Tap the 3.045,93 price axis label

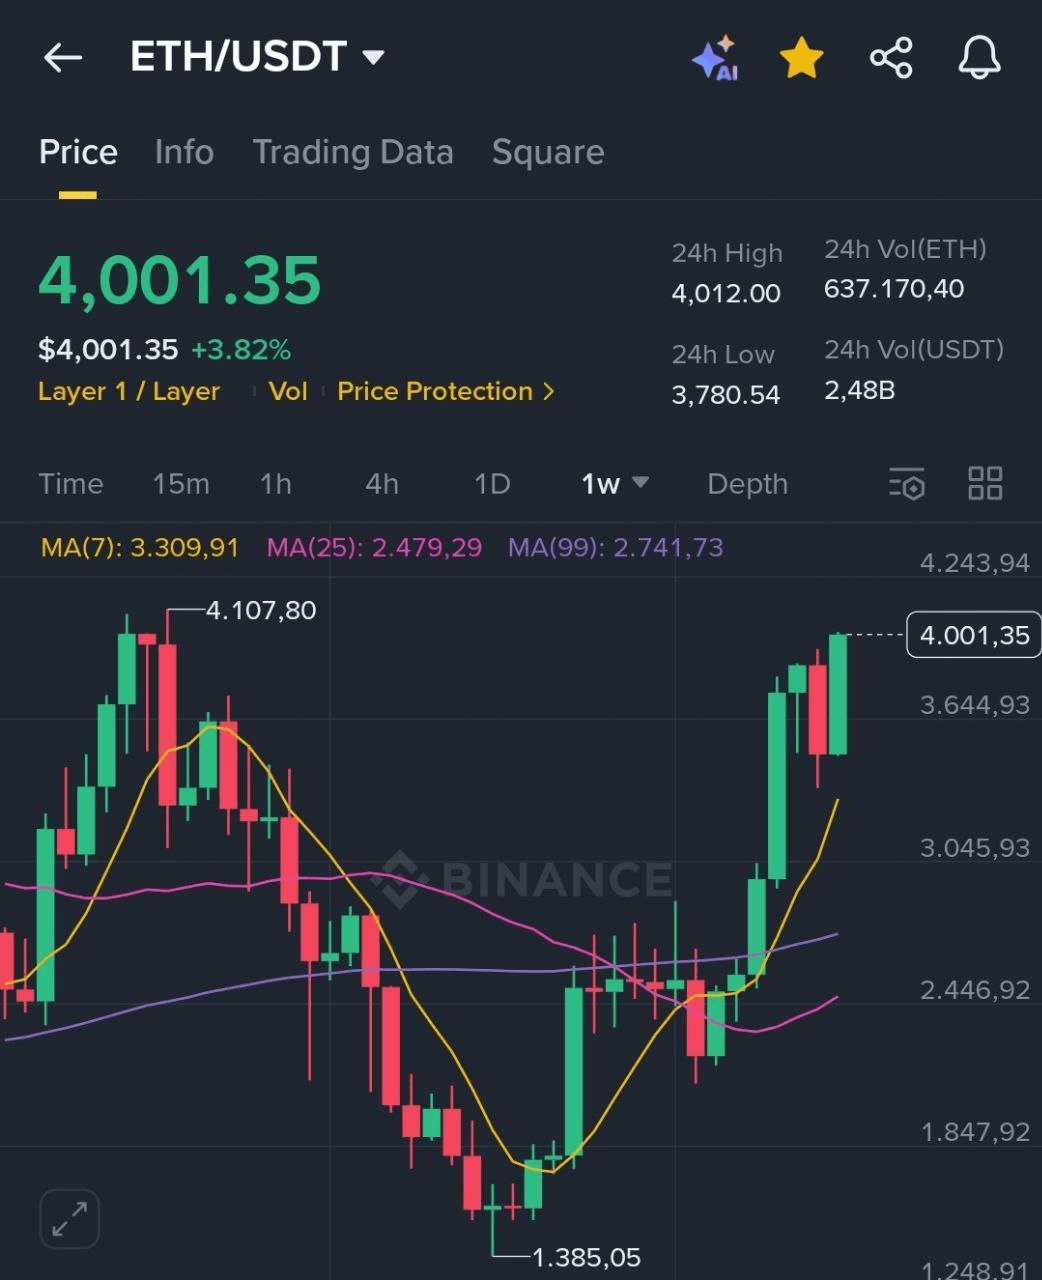click(975, 848)
